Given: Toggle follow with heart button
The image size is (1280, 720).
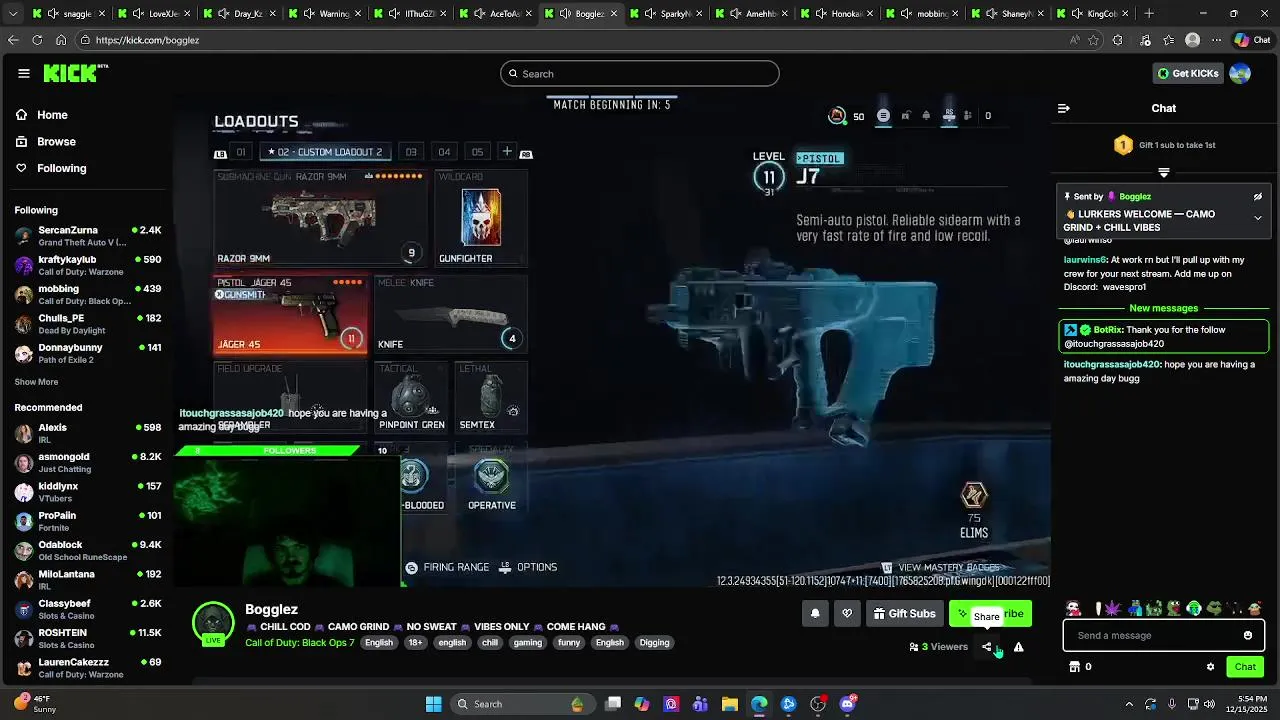Looking at the screenshot, I should point(847,614).
